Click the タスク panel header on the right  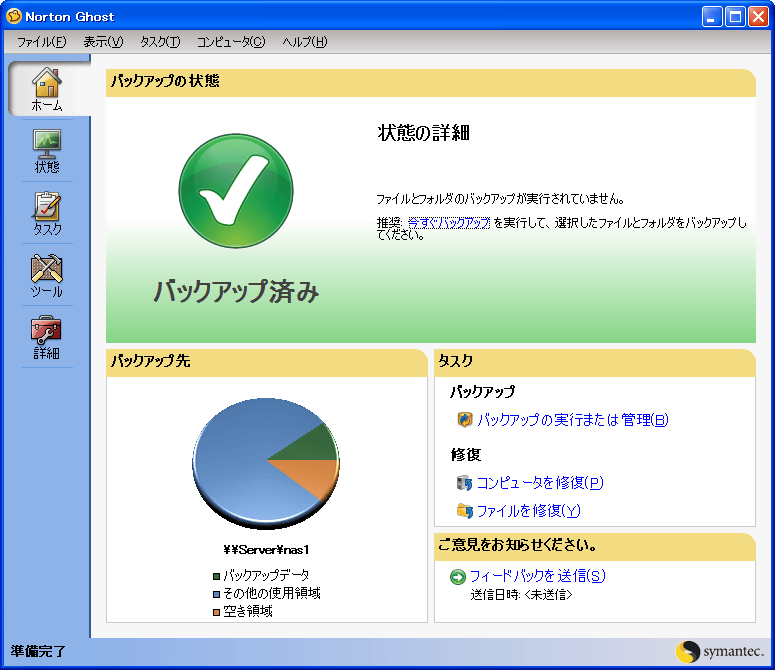595,363
